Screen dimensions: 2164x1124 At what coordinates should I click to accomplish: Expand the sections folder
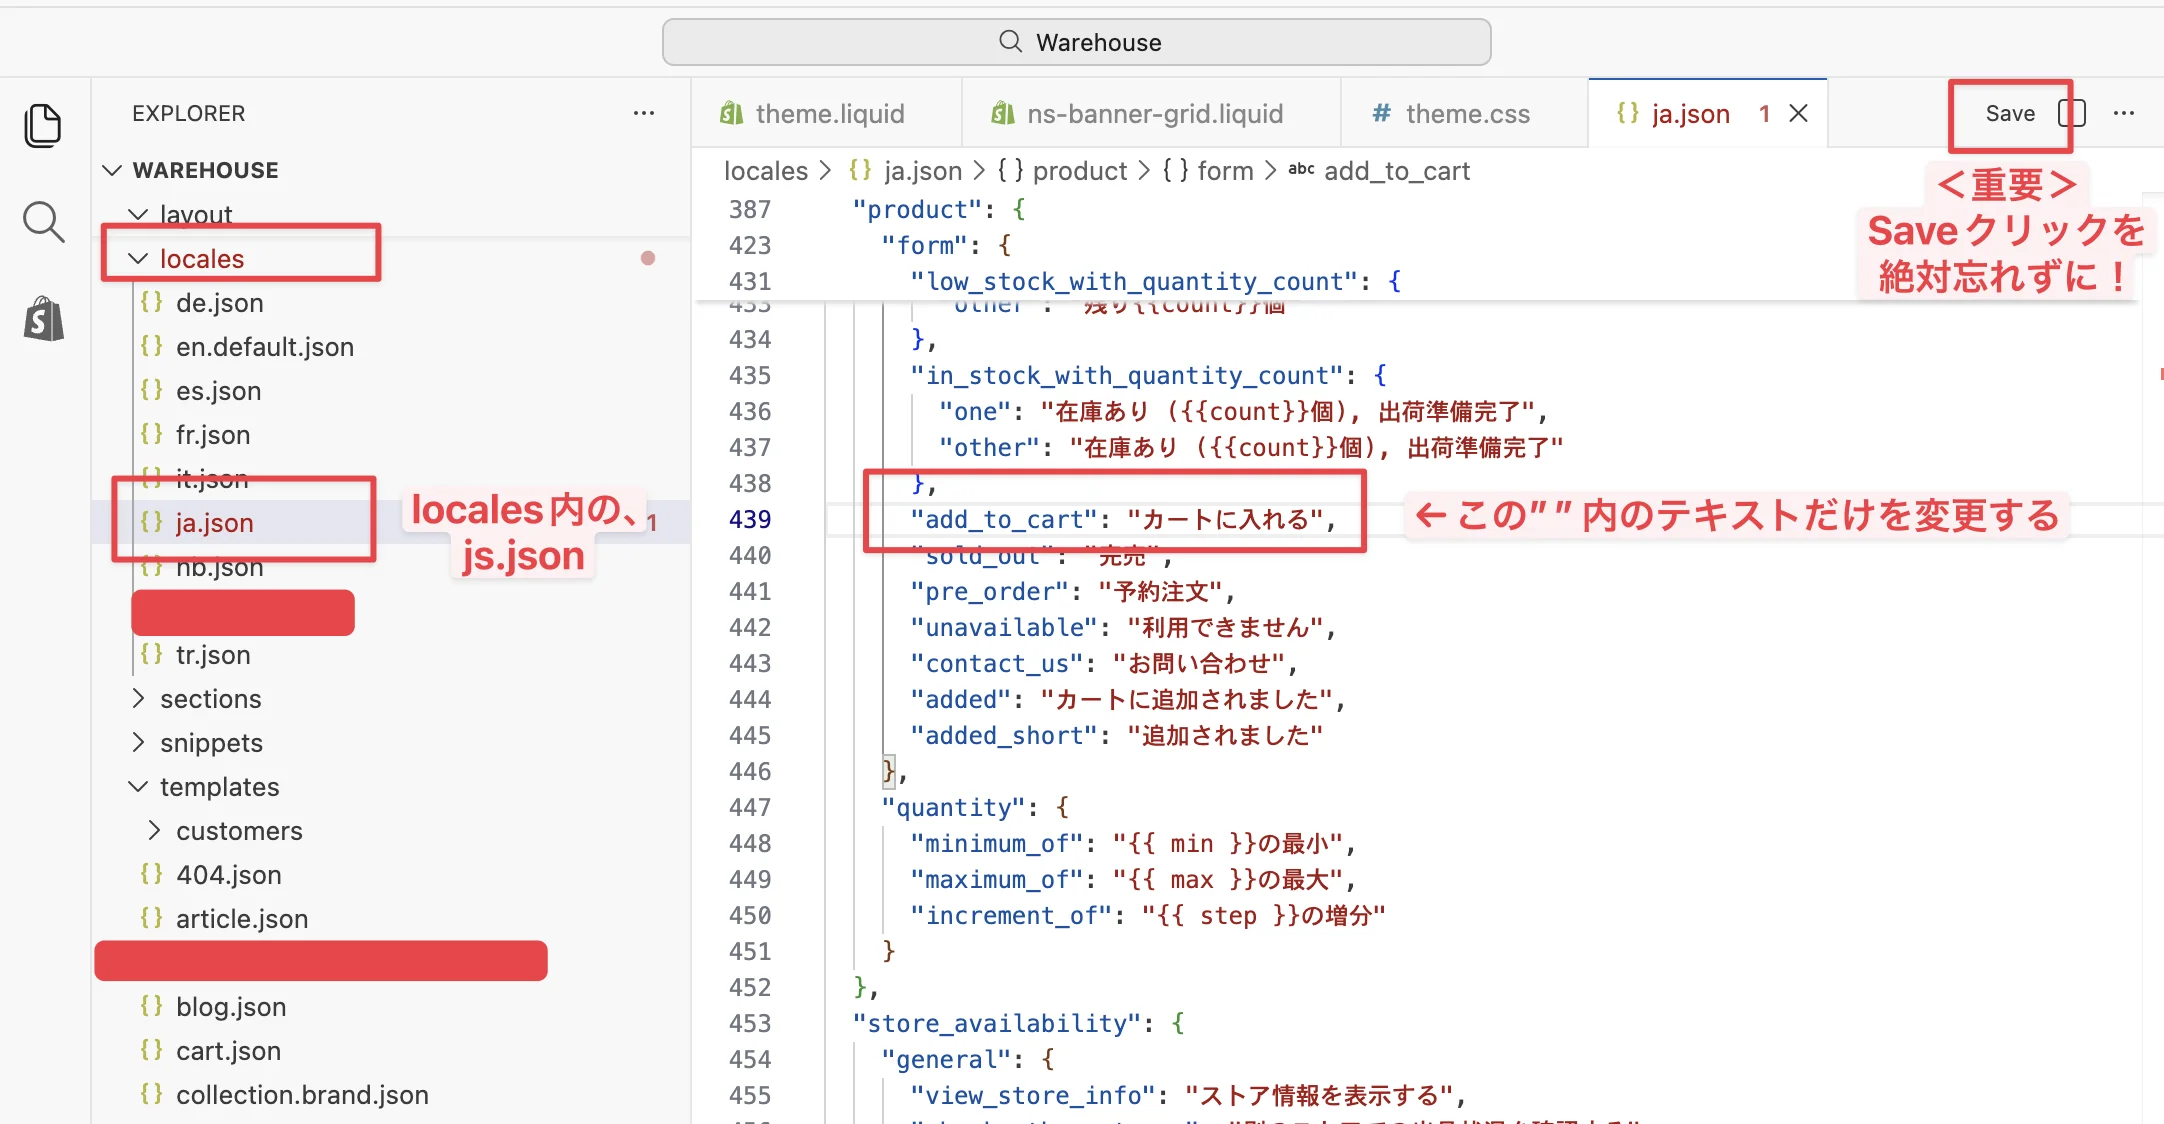point(138,698)
